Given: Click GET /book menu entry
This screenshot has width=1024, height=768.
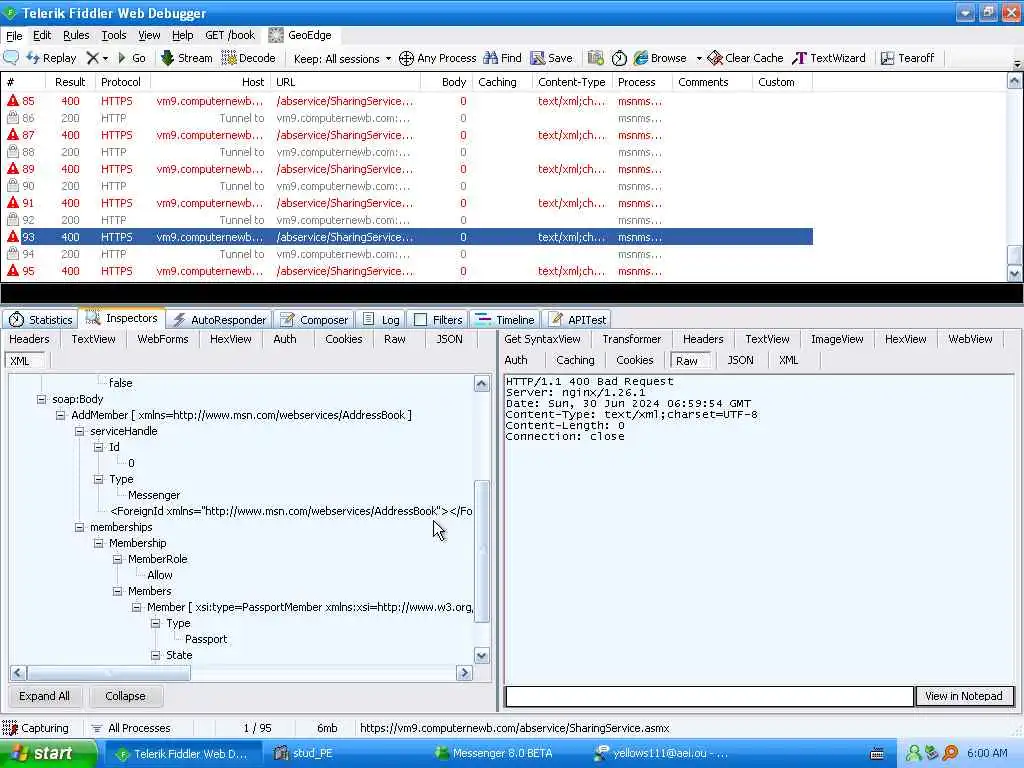Looking at the screenshot, I should point(230,35).
